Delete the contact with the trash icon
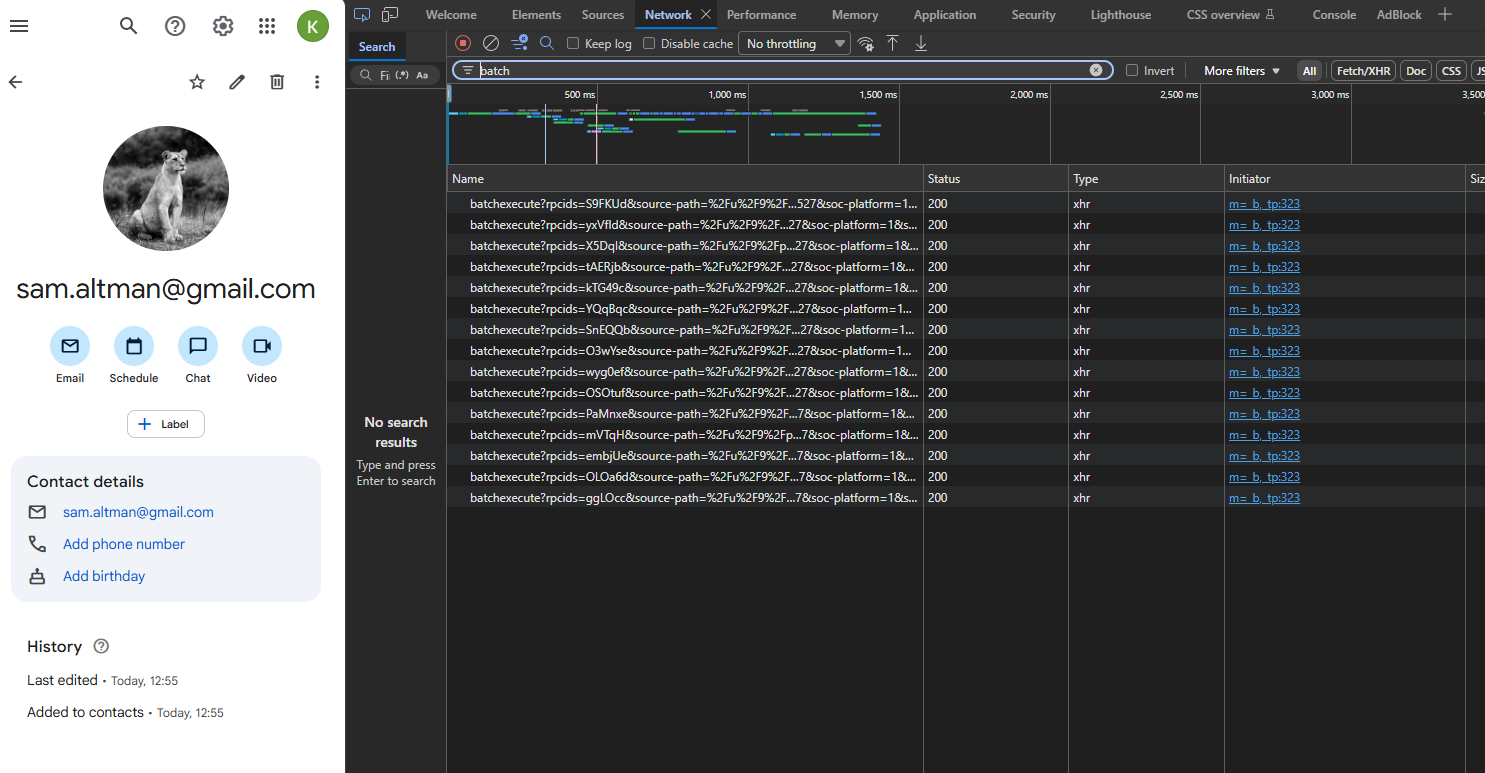The image size is (1485, 773). (277, 82)
